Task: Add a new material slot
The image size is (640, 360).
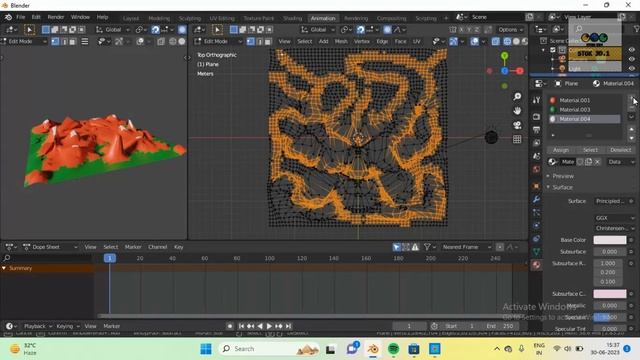Action: pyautogui.click(x=632, y=99)
